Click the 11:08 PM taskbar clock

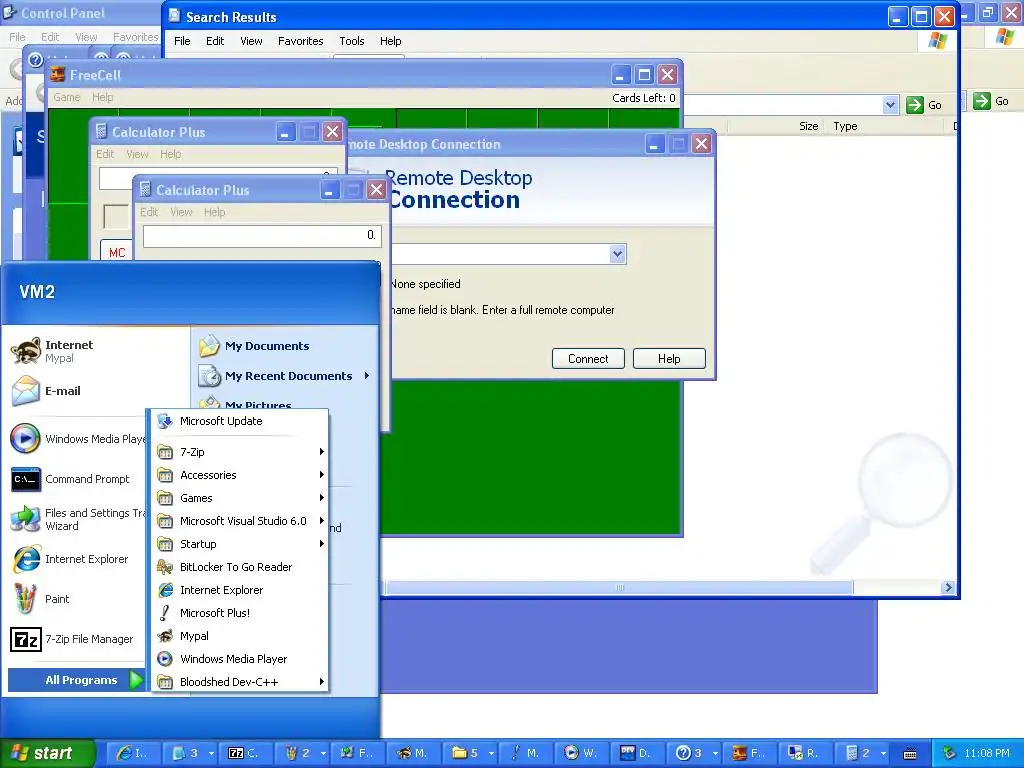click(986, 753)
